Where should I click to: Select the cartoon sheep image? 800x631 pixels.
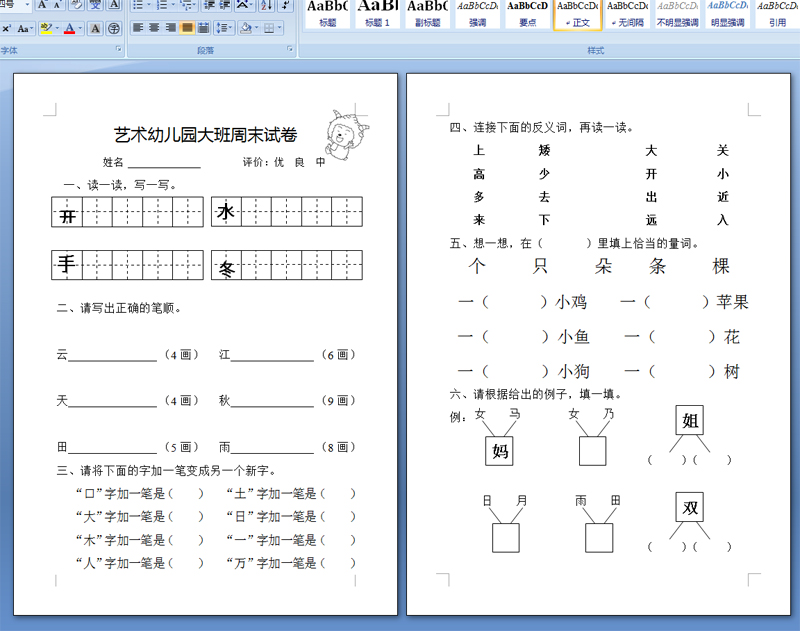(345, 135)
